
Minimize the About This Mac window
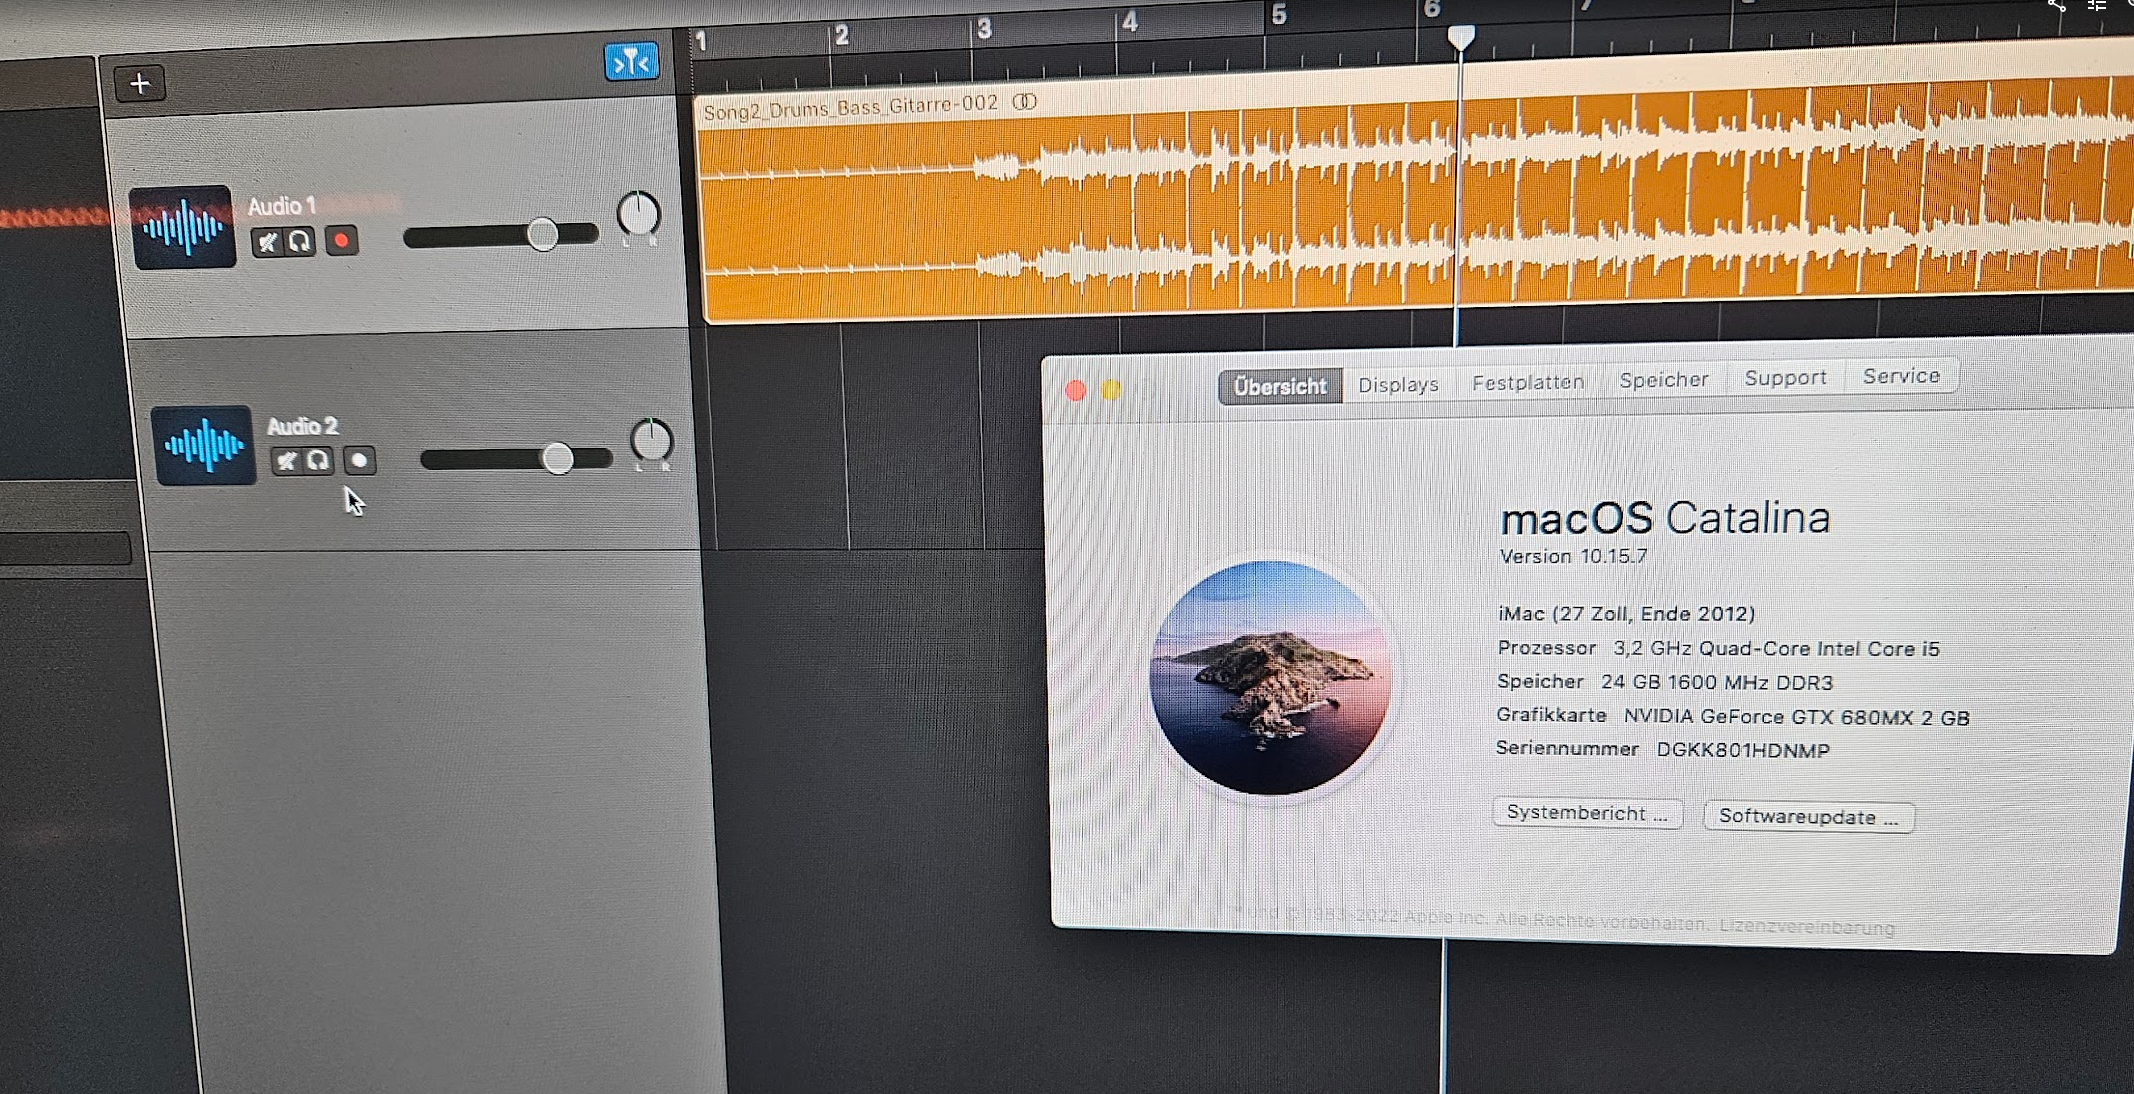pos(1111,389)
